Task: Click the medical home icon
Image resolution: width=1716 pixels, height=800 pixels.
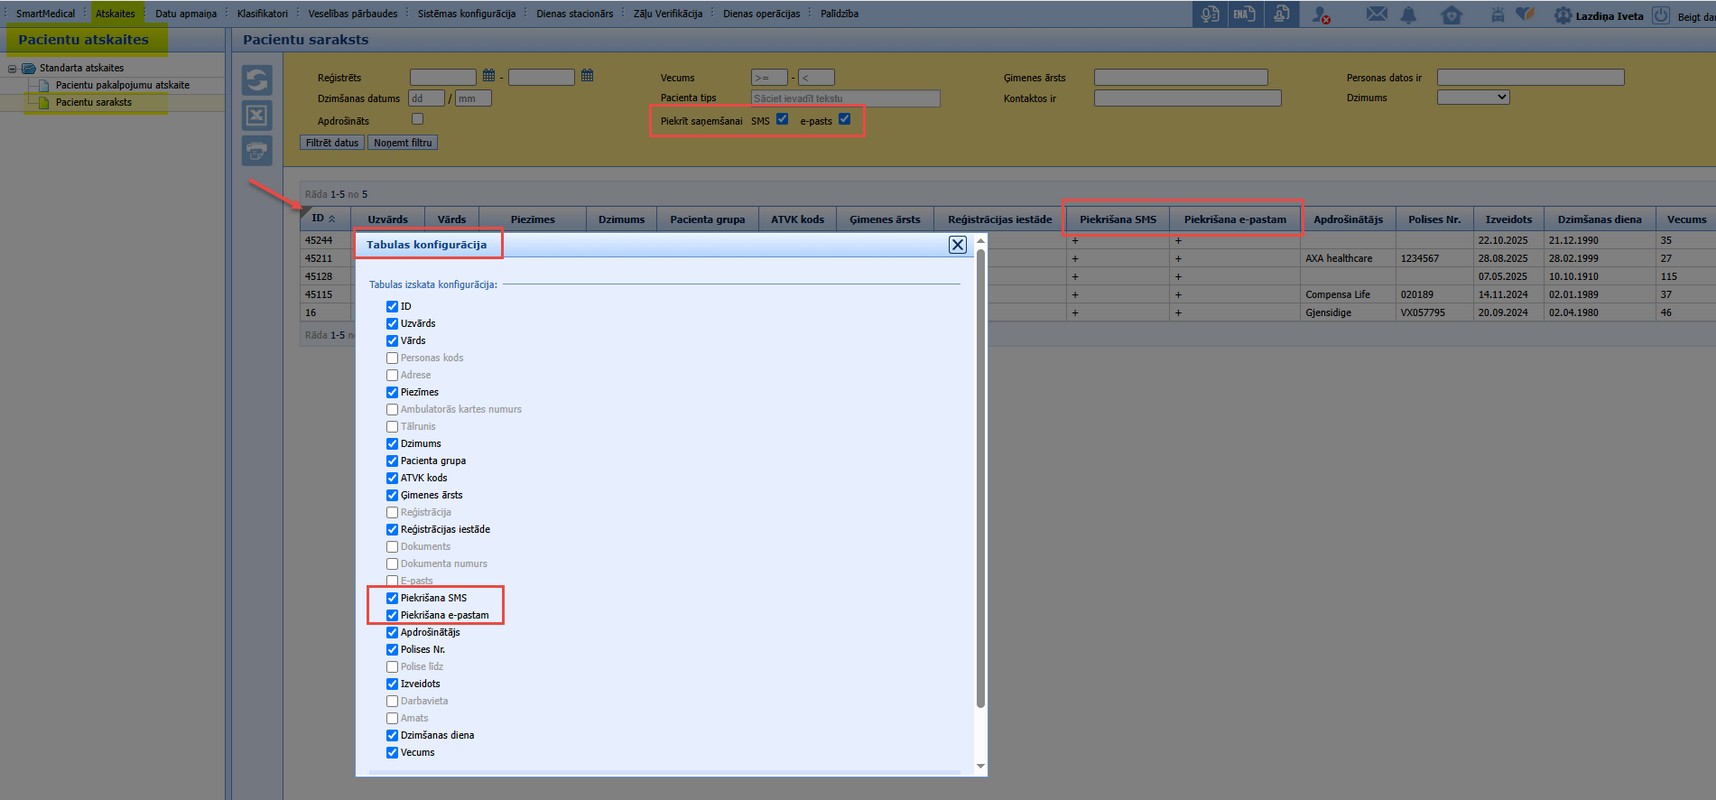Action: 1451,15
